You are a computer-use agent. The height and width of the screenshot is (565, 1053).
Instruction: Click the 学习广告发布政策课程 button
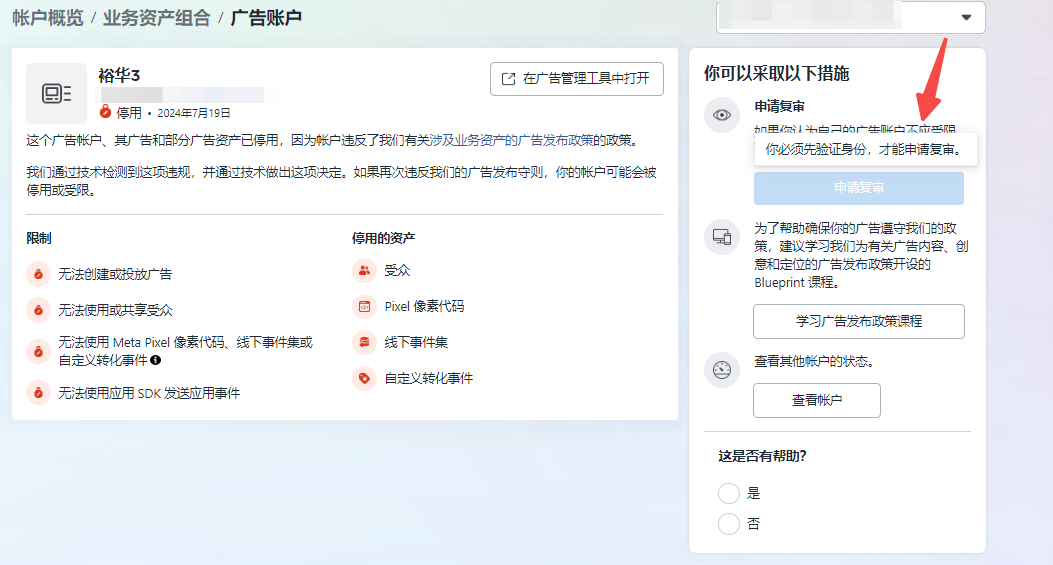(x=859, y=322)
